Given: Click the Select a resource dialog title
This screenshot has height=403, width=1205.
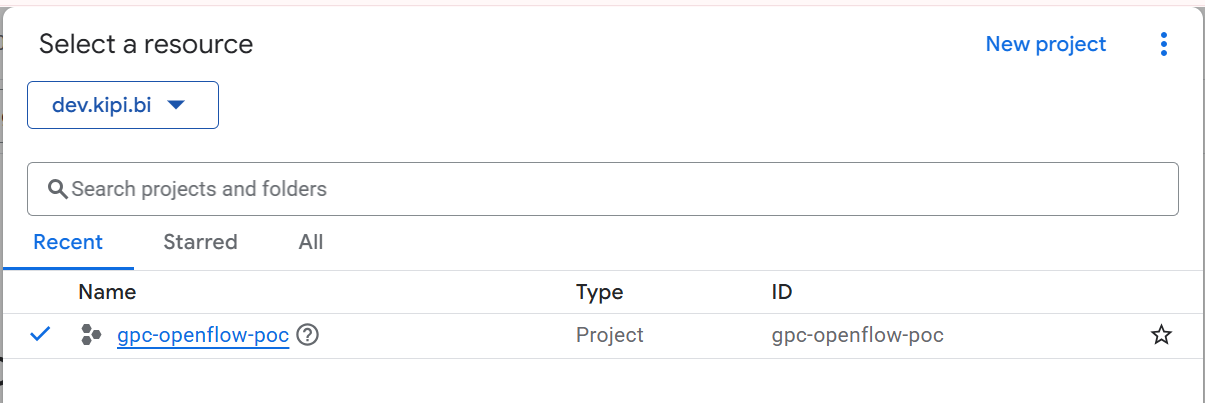Looking at the screenshot, I should coord(146,44).
